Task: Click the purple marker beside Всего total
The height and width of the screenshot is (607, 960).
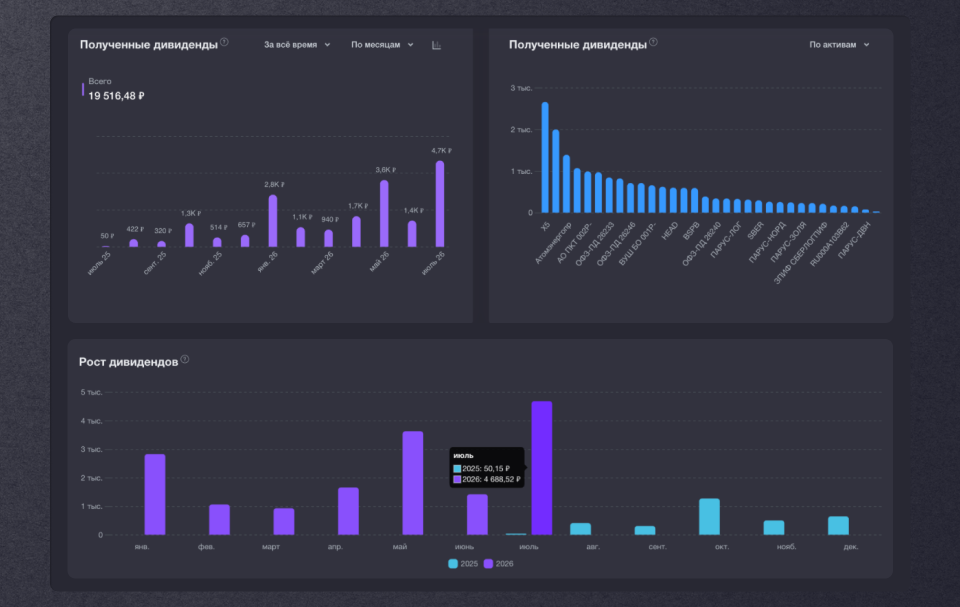Action: click(83, 89)
